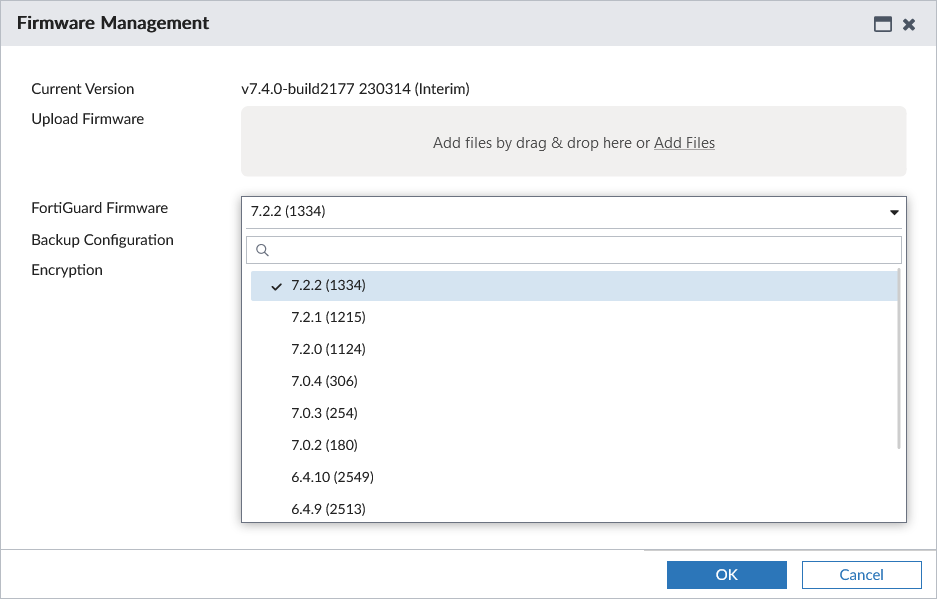Click the pop-out window icon
The height and width of the screenshot is (599, 937).
[x=881, y=23]
